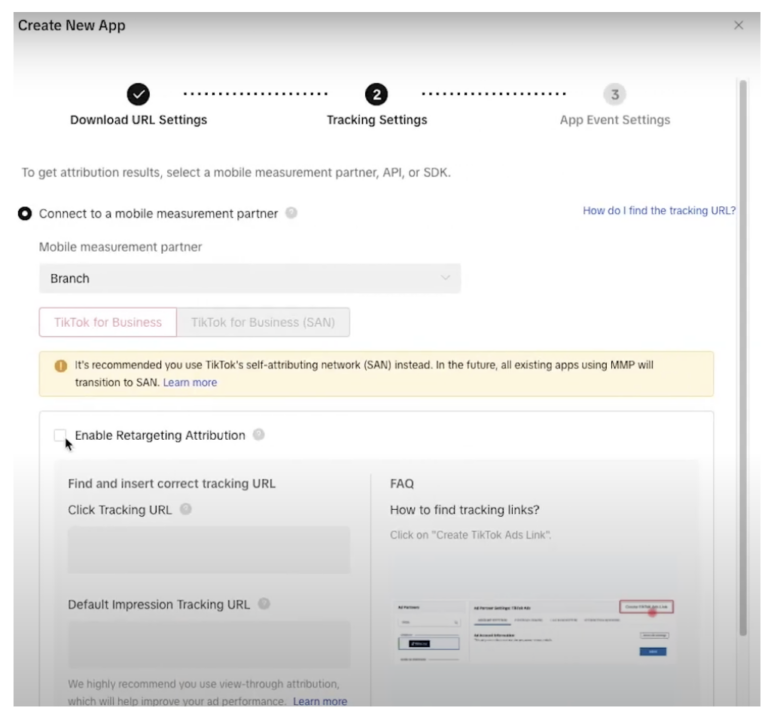The height and width of the screenshot is (720, 774).
Task: Click the Download URL Settings step label
Action: (x=138, y=120)
